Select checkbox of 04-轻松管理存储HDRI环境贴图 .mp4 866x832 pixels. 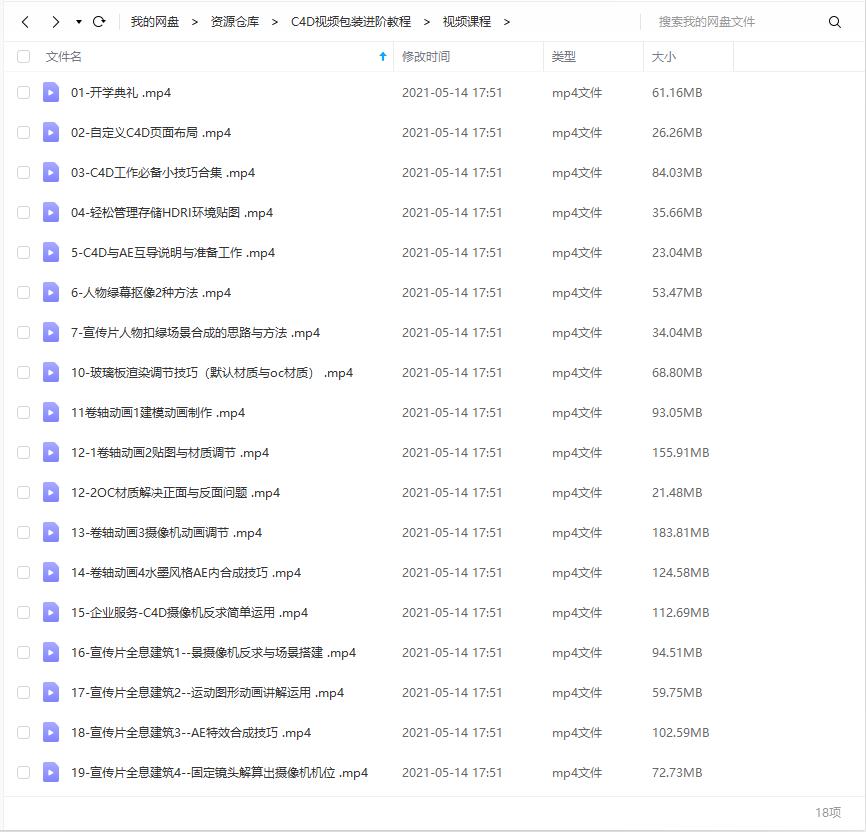point(23,212)
